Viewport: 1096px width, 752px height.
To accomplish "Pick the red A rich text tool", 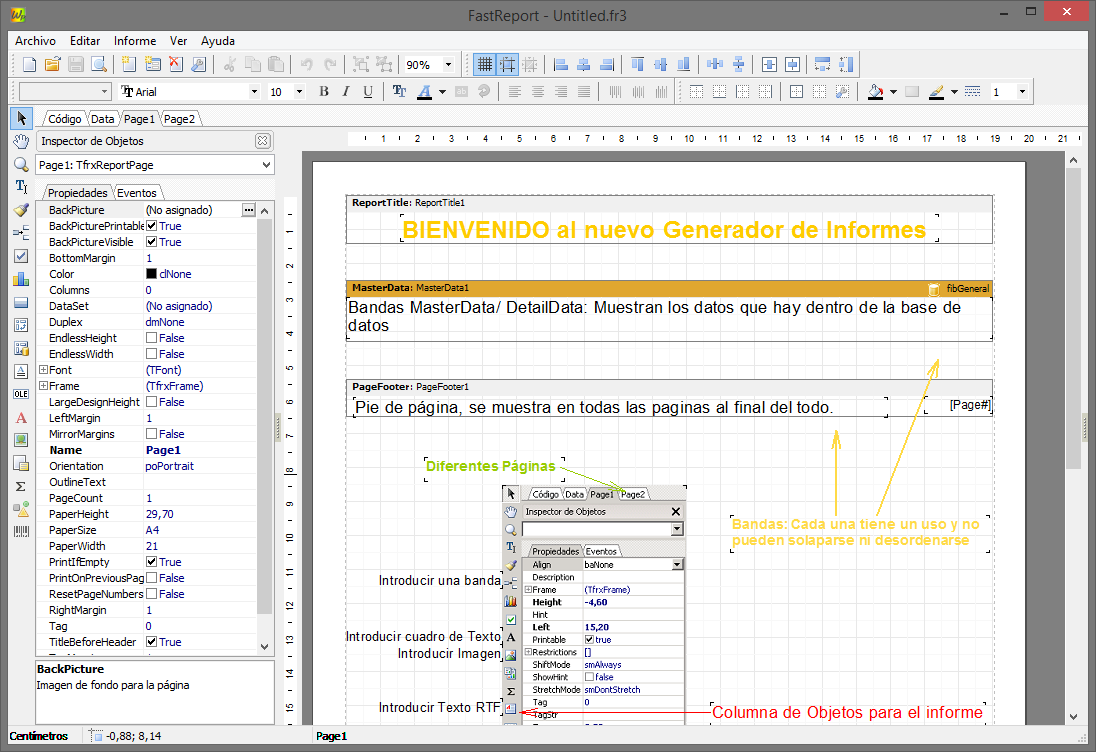I will (22, 418).
